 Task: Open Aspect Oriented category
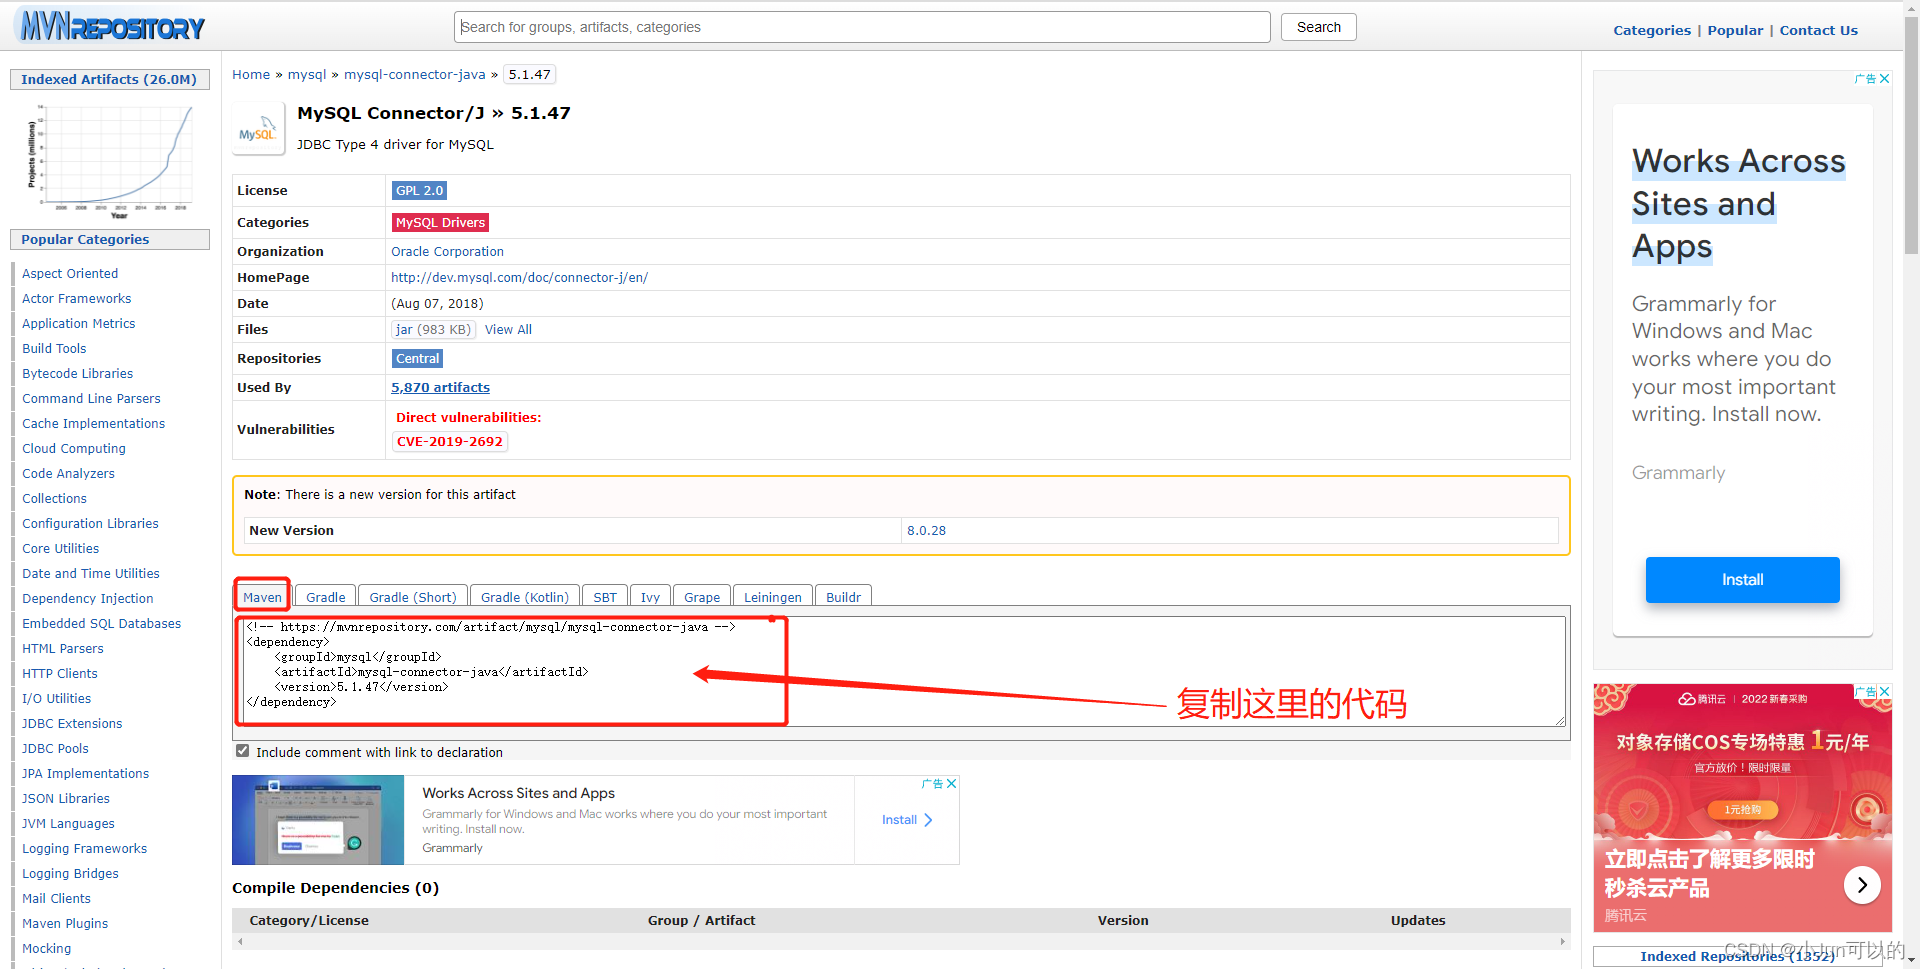[70, 274]
